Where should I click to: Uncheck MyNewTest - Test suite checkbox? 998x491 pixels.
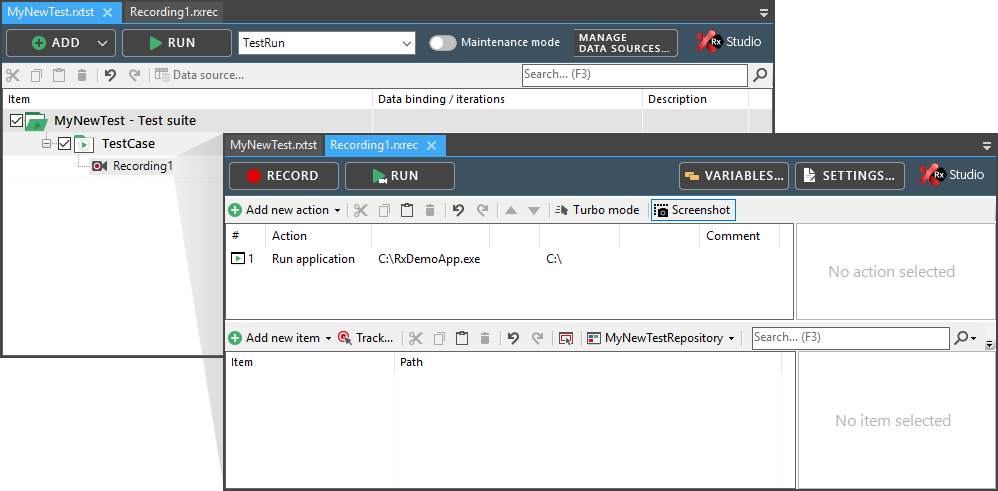17,120
